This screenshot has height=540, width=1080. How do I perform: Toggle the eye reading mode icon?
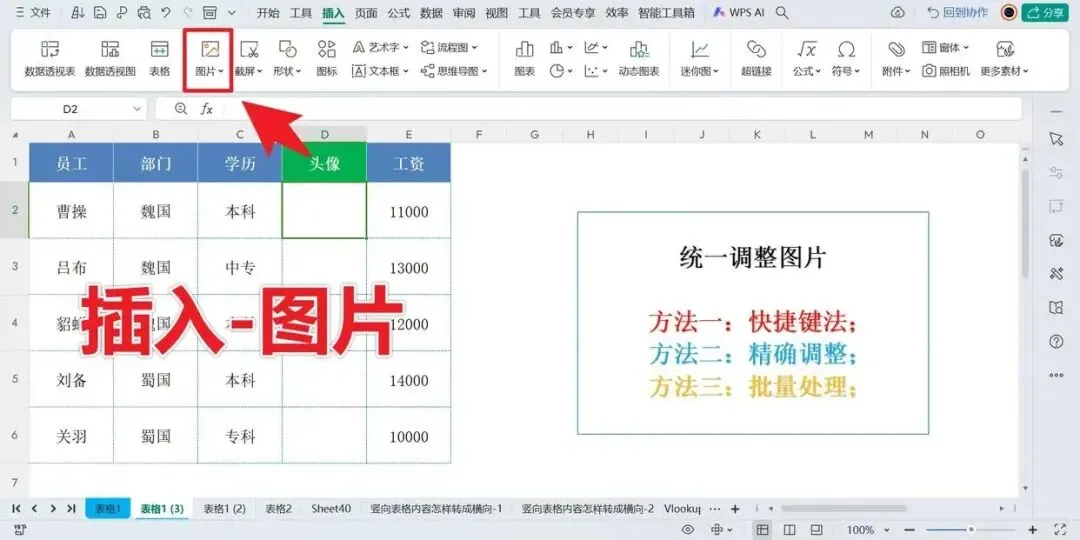(687, 530)
